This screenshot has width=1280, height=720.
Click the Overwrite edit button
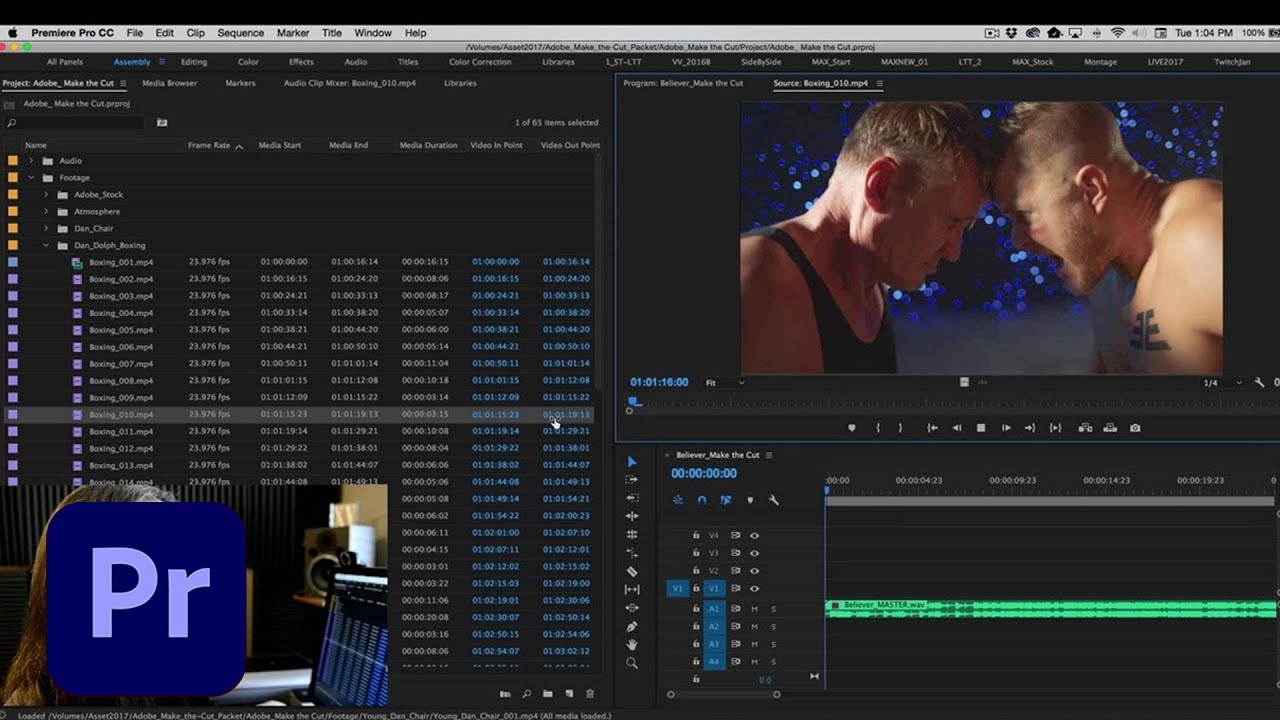point(1110,428)
